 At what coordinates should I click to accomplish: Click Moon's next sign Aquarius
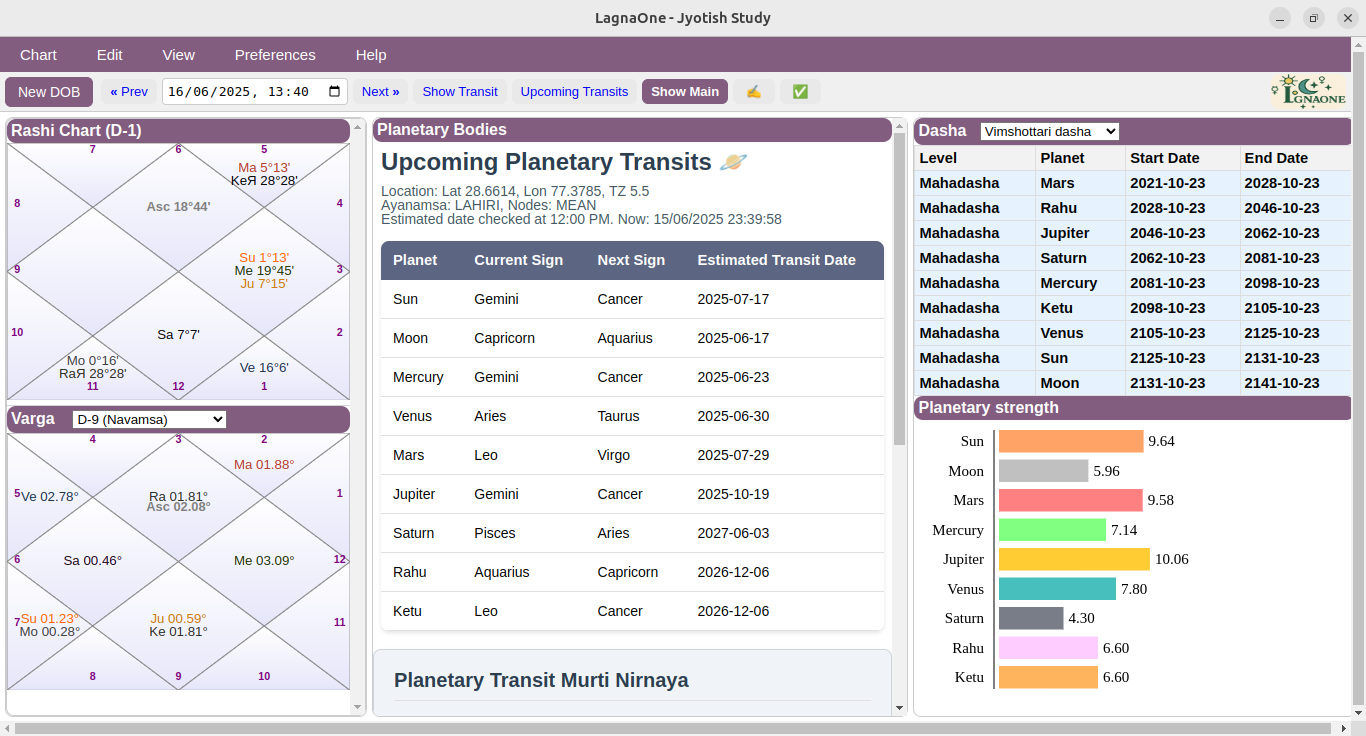coord(625,338)
